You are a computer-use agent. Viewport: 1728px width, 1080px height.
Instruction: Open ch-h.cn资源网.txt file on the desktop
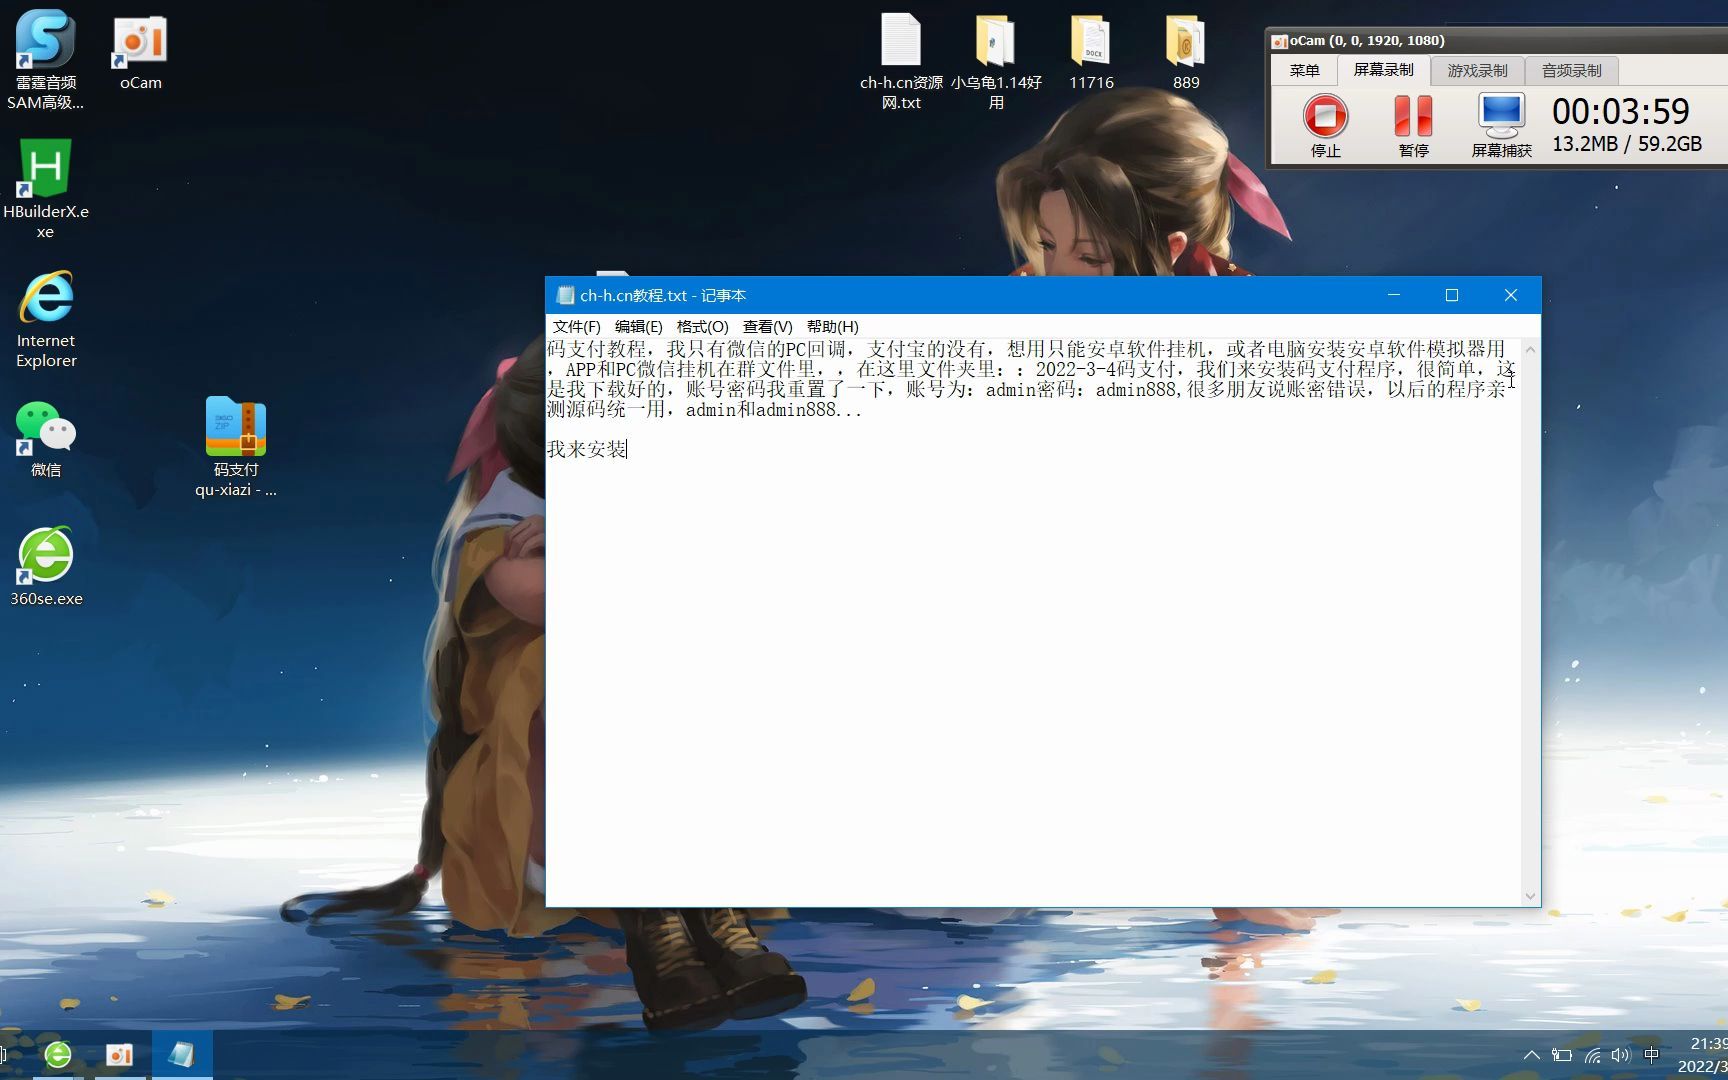coord(901,61)
